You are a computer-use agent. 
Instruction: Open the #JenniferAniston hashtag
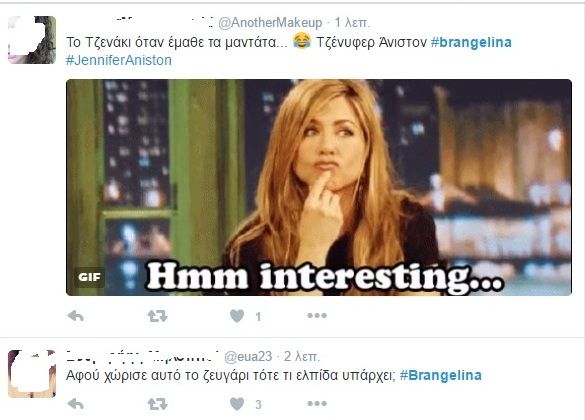coord(119,60)
